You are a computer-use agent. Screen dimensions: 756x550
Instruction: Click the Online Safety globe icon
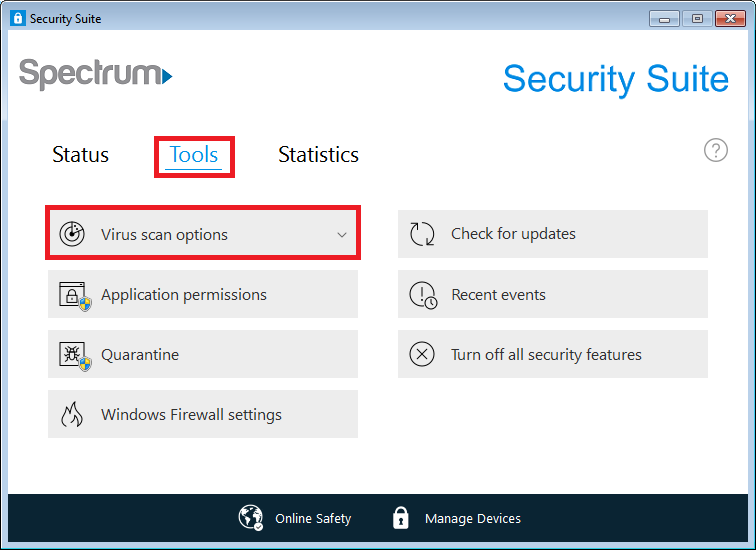click(251, 518)
